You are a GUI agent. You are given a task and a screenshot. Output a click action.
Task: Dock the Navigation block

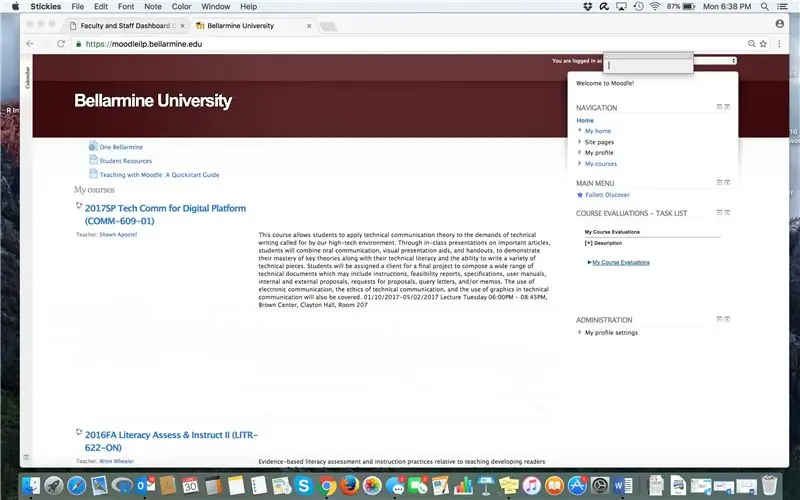click(728, 107)
